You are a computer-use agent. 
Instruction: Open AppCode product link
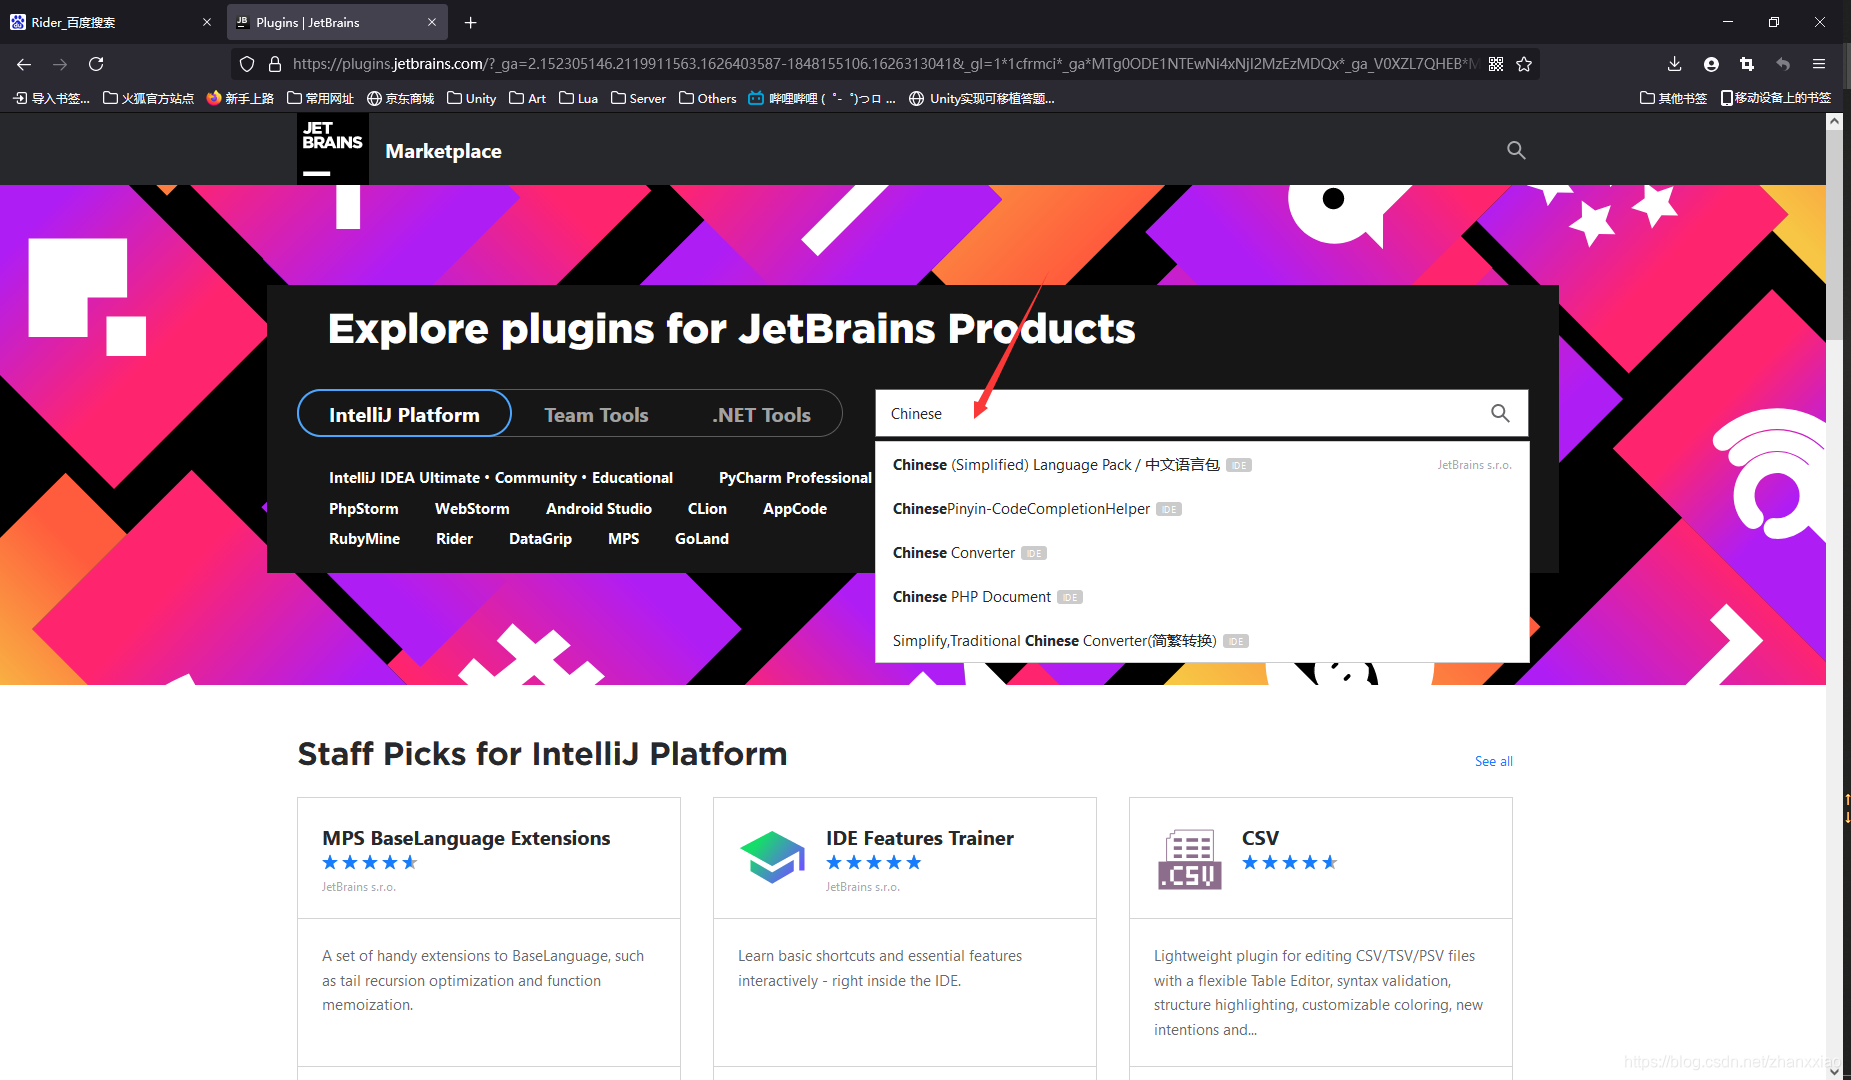pyautogui.click(x=795, y=509)
